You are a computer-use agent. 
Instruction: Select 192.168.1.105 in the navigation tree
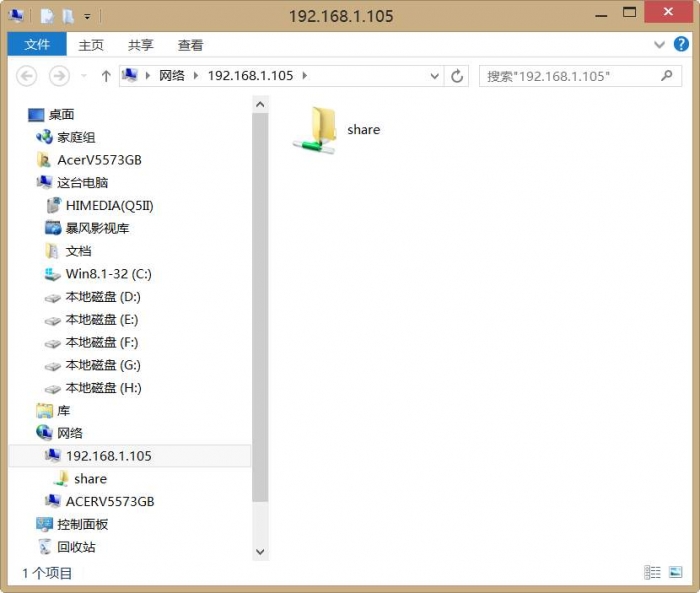(x=129, y=456)
